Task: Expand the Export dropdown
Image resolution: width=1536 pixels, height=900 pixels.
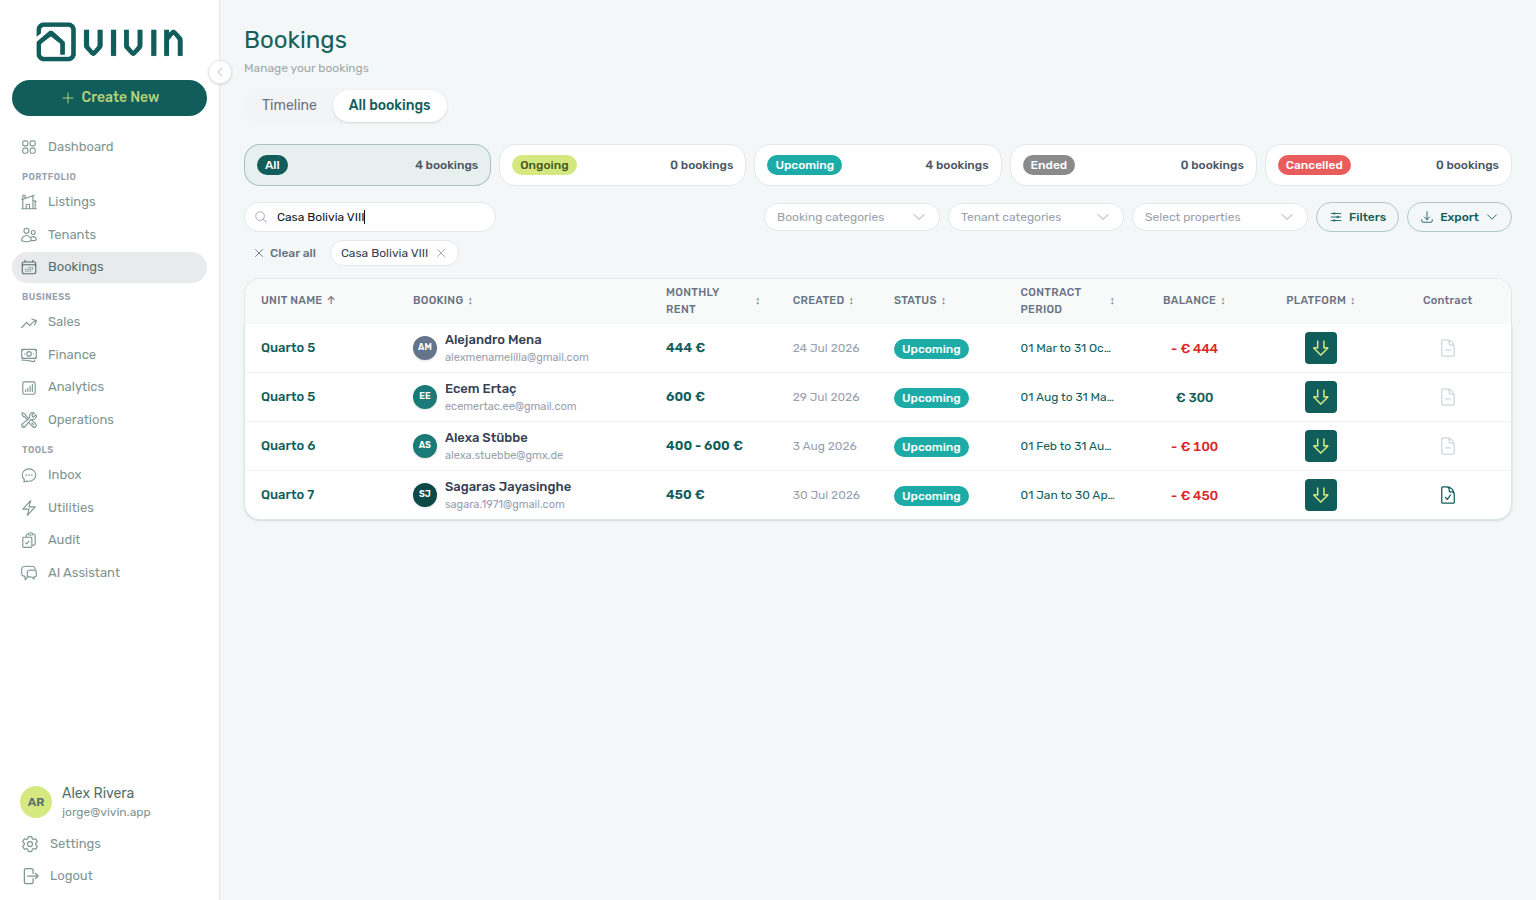Action: [x=1459, y=217]
